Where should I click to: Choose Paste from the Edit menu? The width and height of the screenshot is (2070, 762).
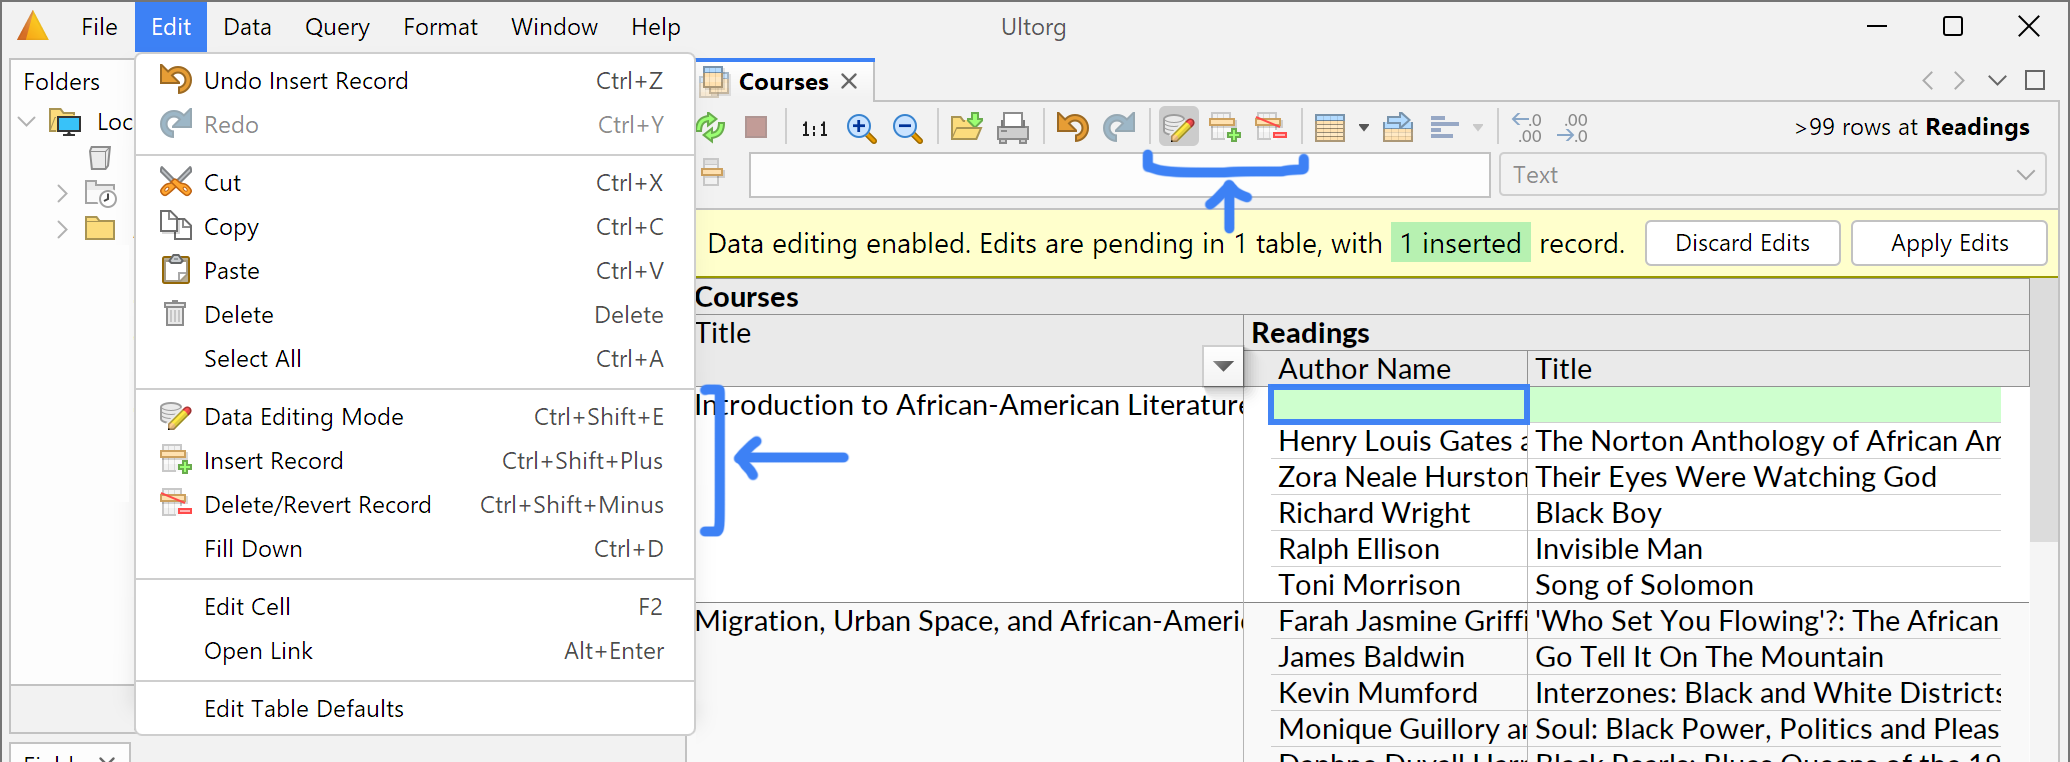(x=415, y=271)
